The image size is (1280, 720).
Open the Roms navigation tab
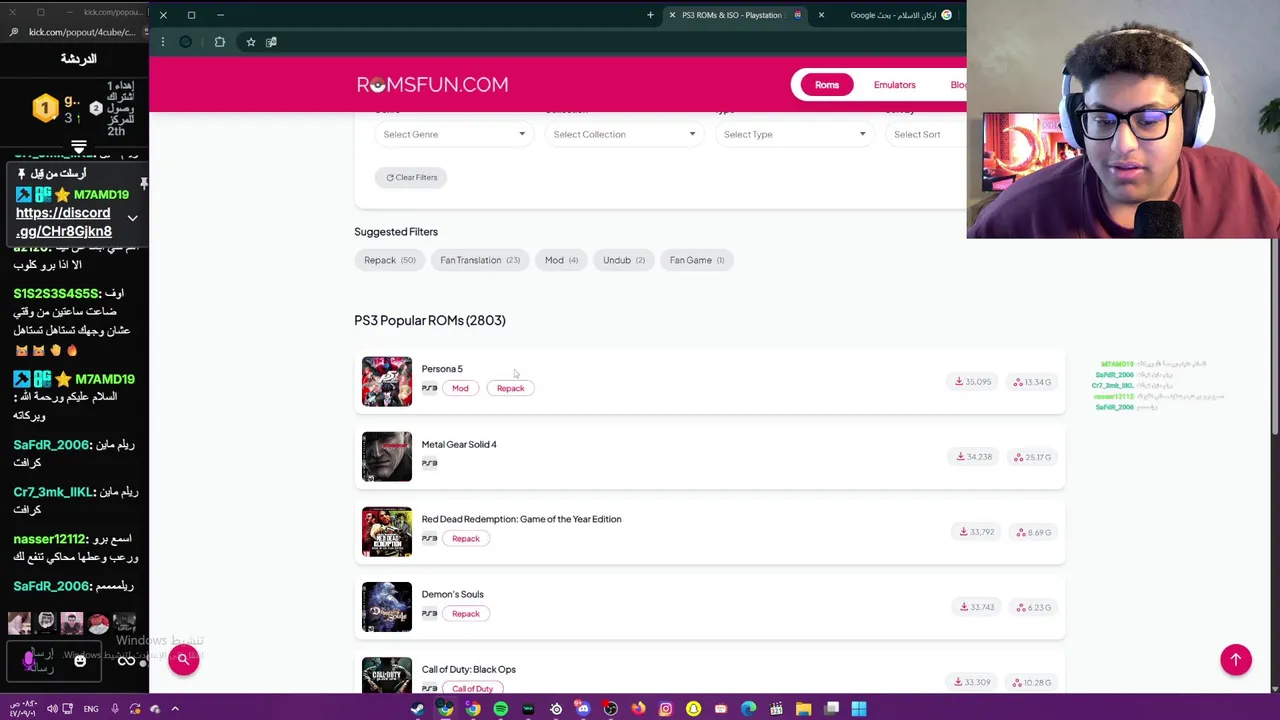826,85
